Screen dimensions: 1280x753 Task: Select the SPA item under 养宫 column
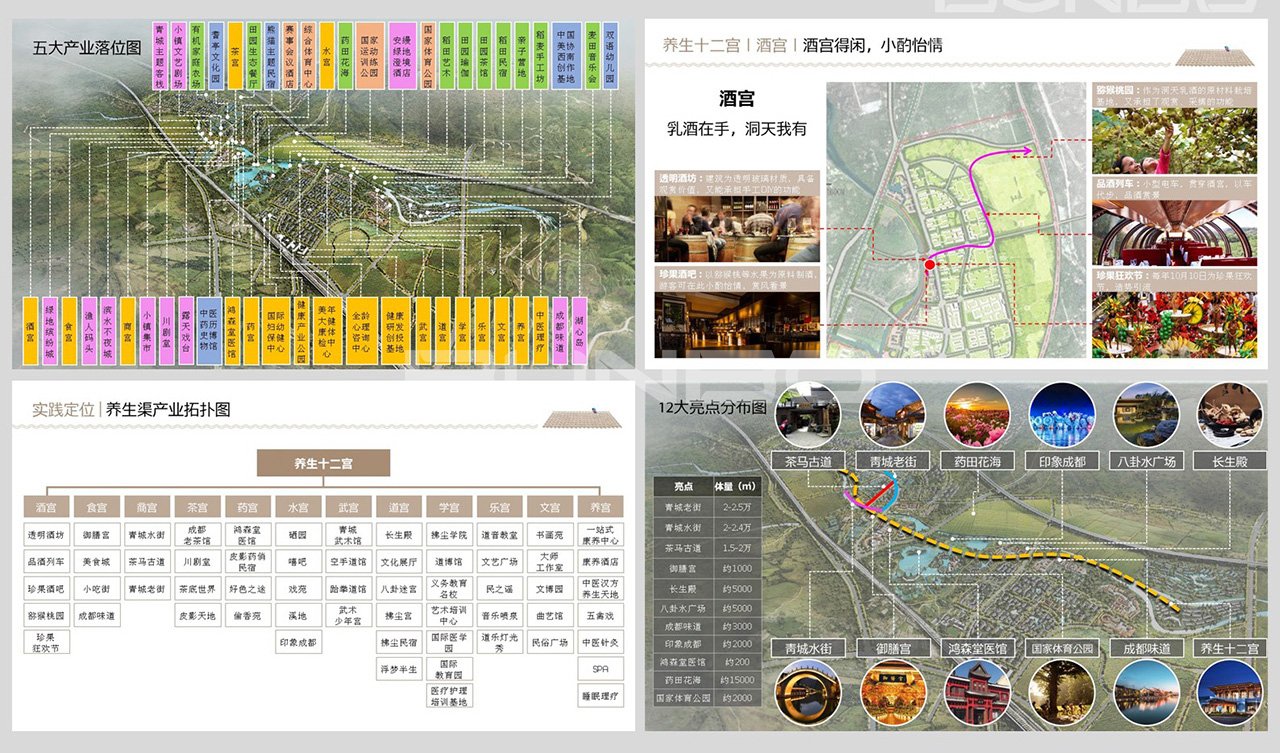click(x=600, y=667)
